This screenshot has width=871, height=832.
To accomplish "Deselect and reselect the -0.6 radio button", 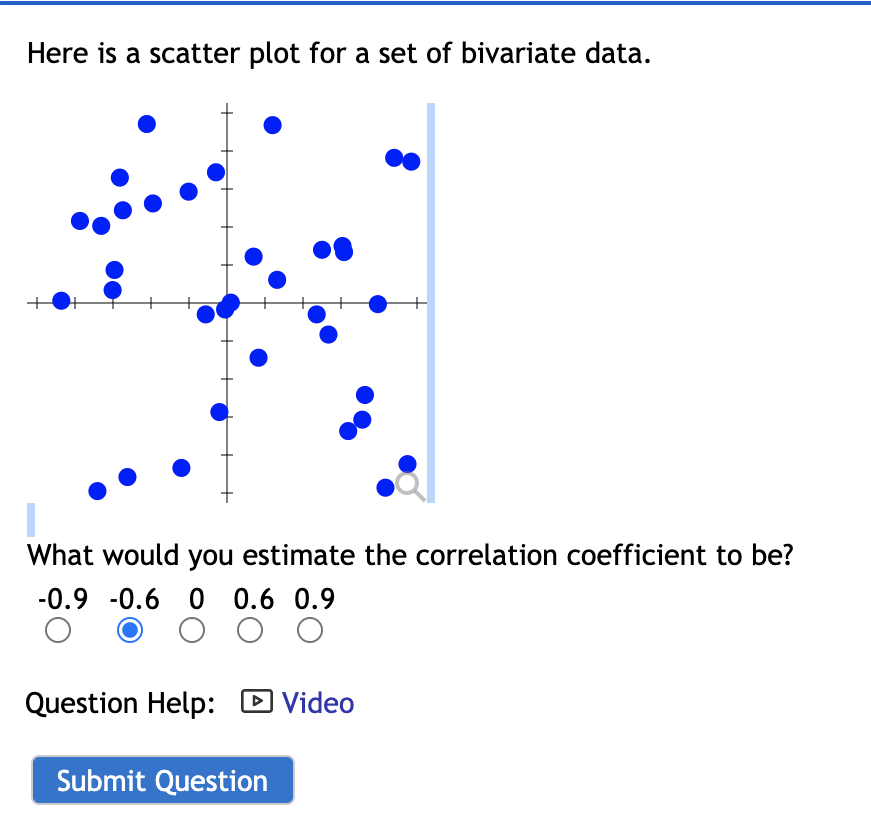I will point(129,630).
